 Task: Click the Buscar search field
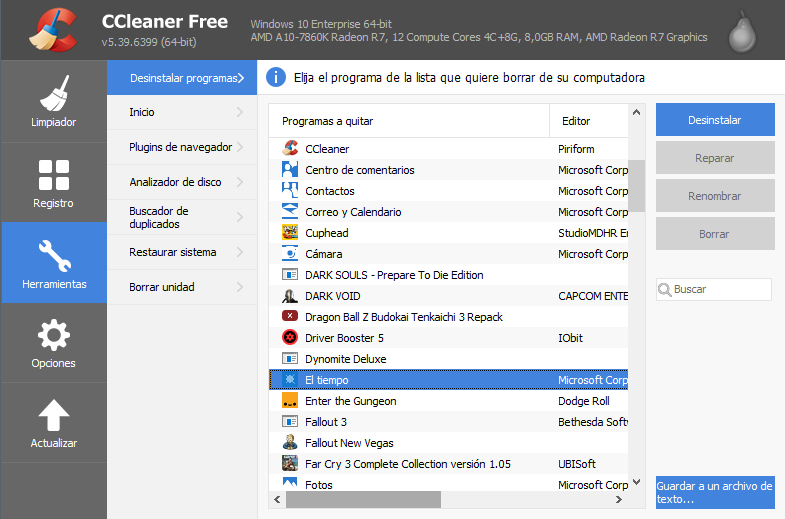click(x=720, y=289)
